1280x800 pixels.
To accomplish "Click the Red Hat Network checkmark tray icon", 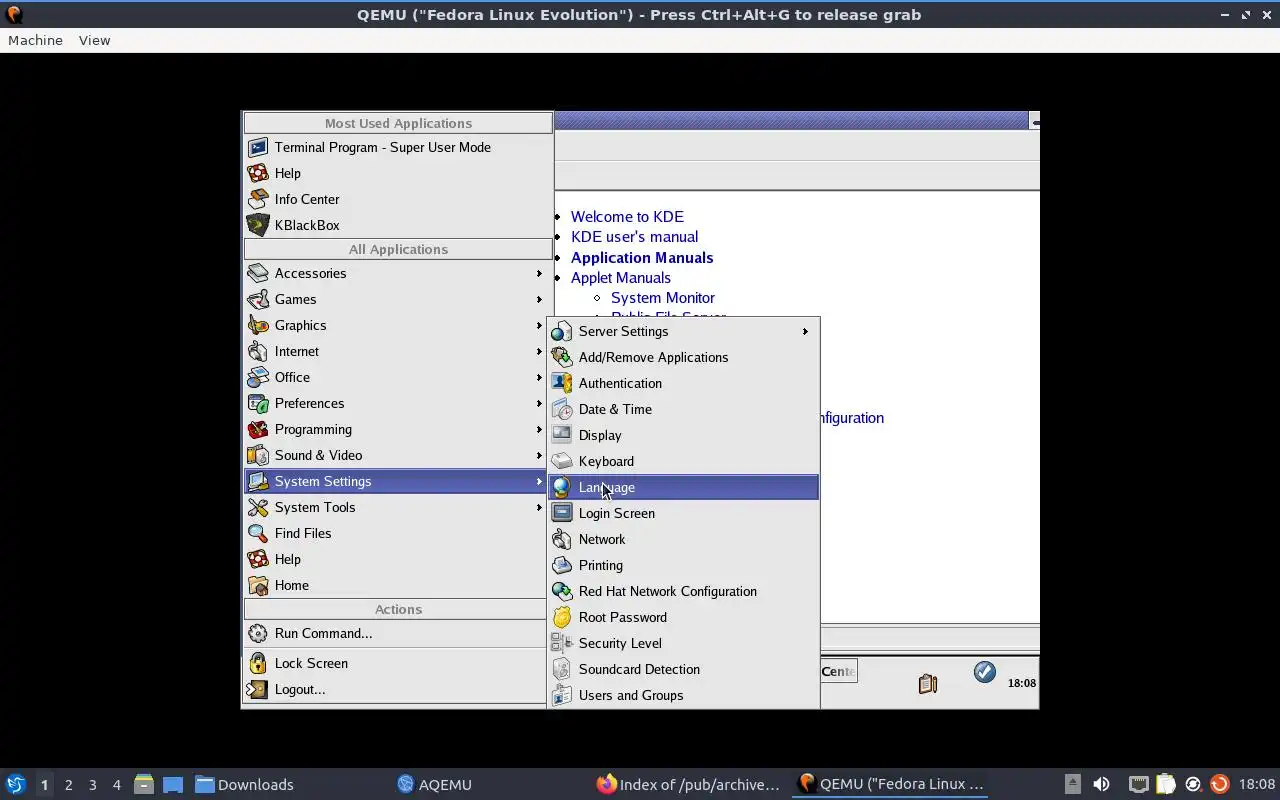I will [985, 672].
